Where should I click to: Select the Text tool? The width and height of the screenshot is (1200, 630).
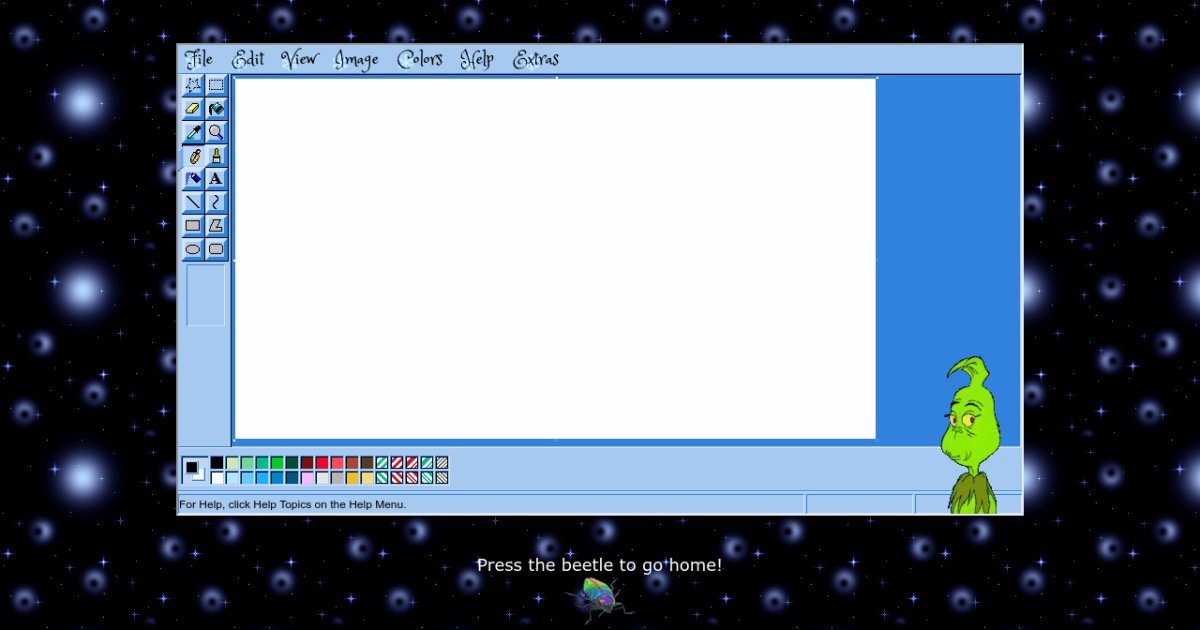tap(216, 179)
